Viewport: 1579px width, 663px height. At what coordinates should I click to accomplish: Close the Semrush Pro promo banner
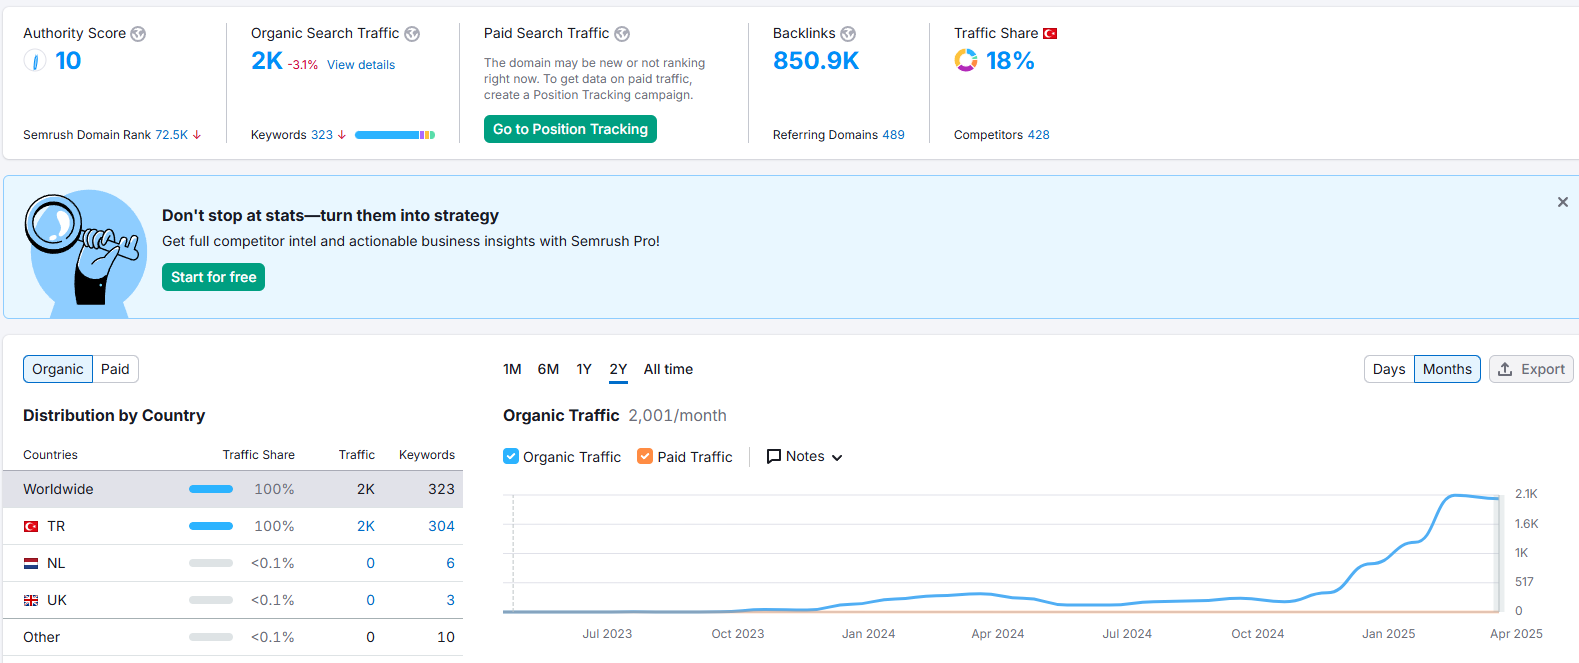1563,202
